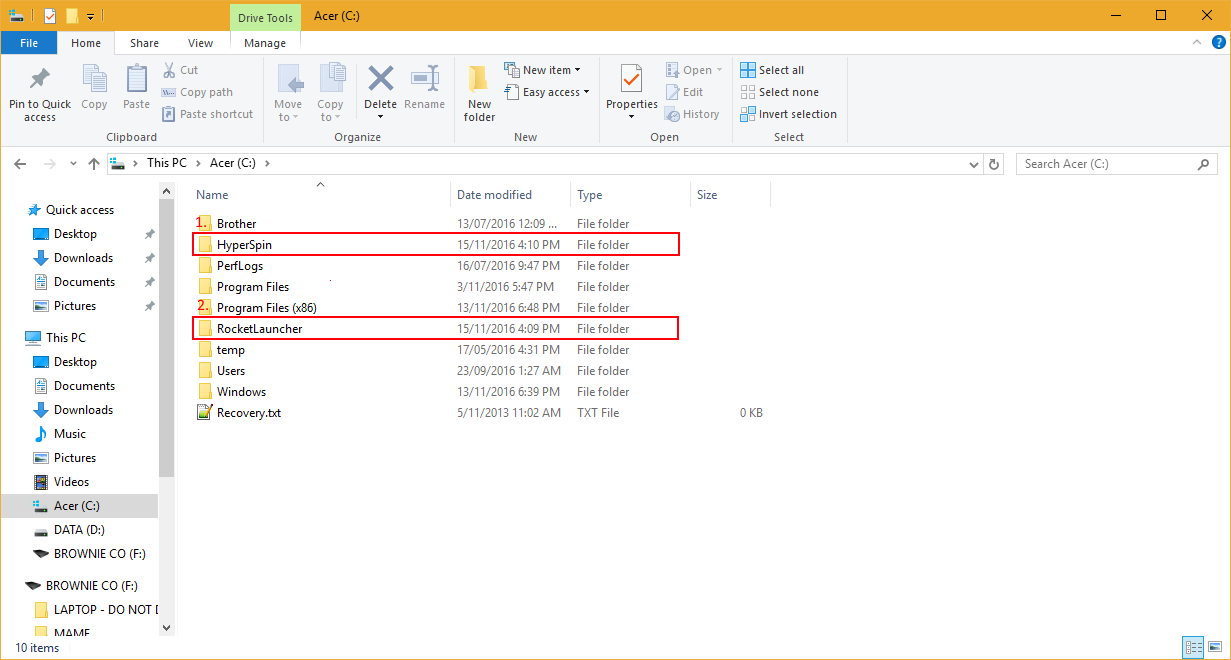The image size is (1231, 660).
Task: Click Select all in ribbon
Action: point(772,70)
